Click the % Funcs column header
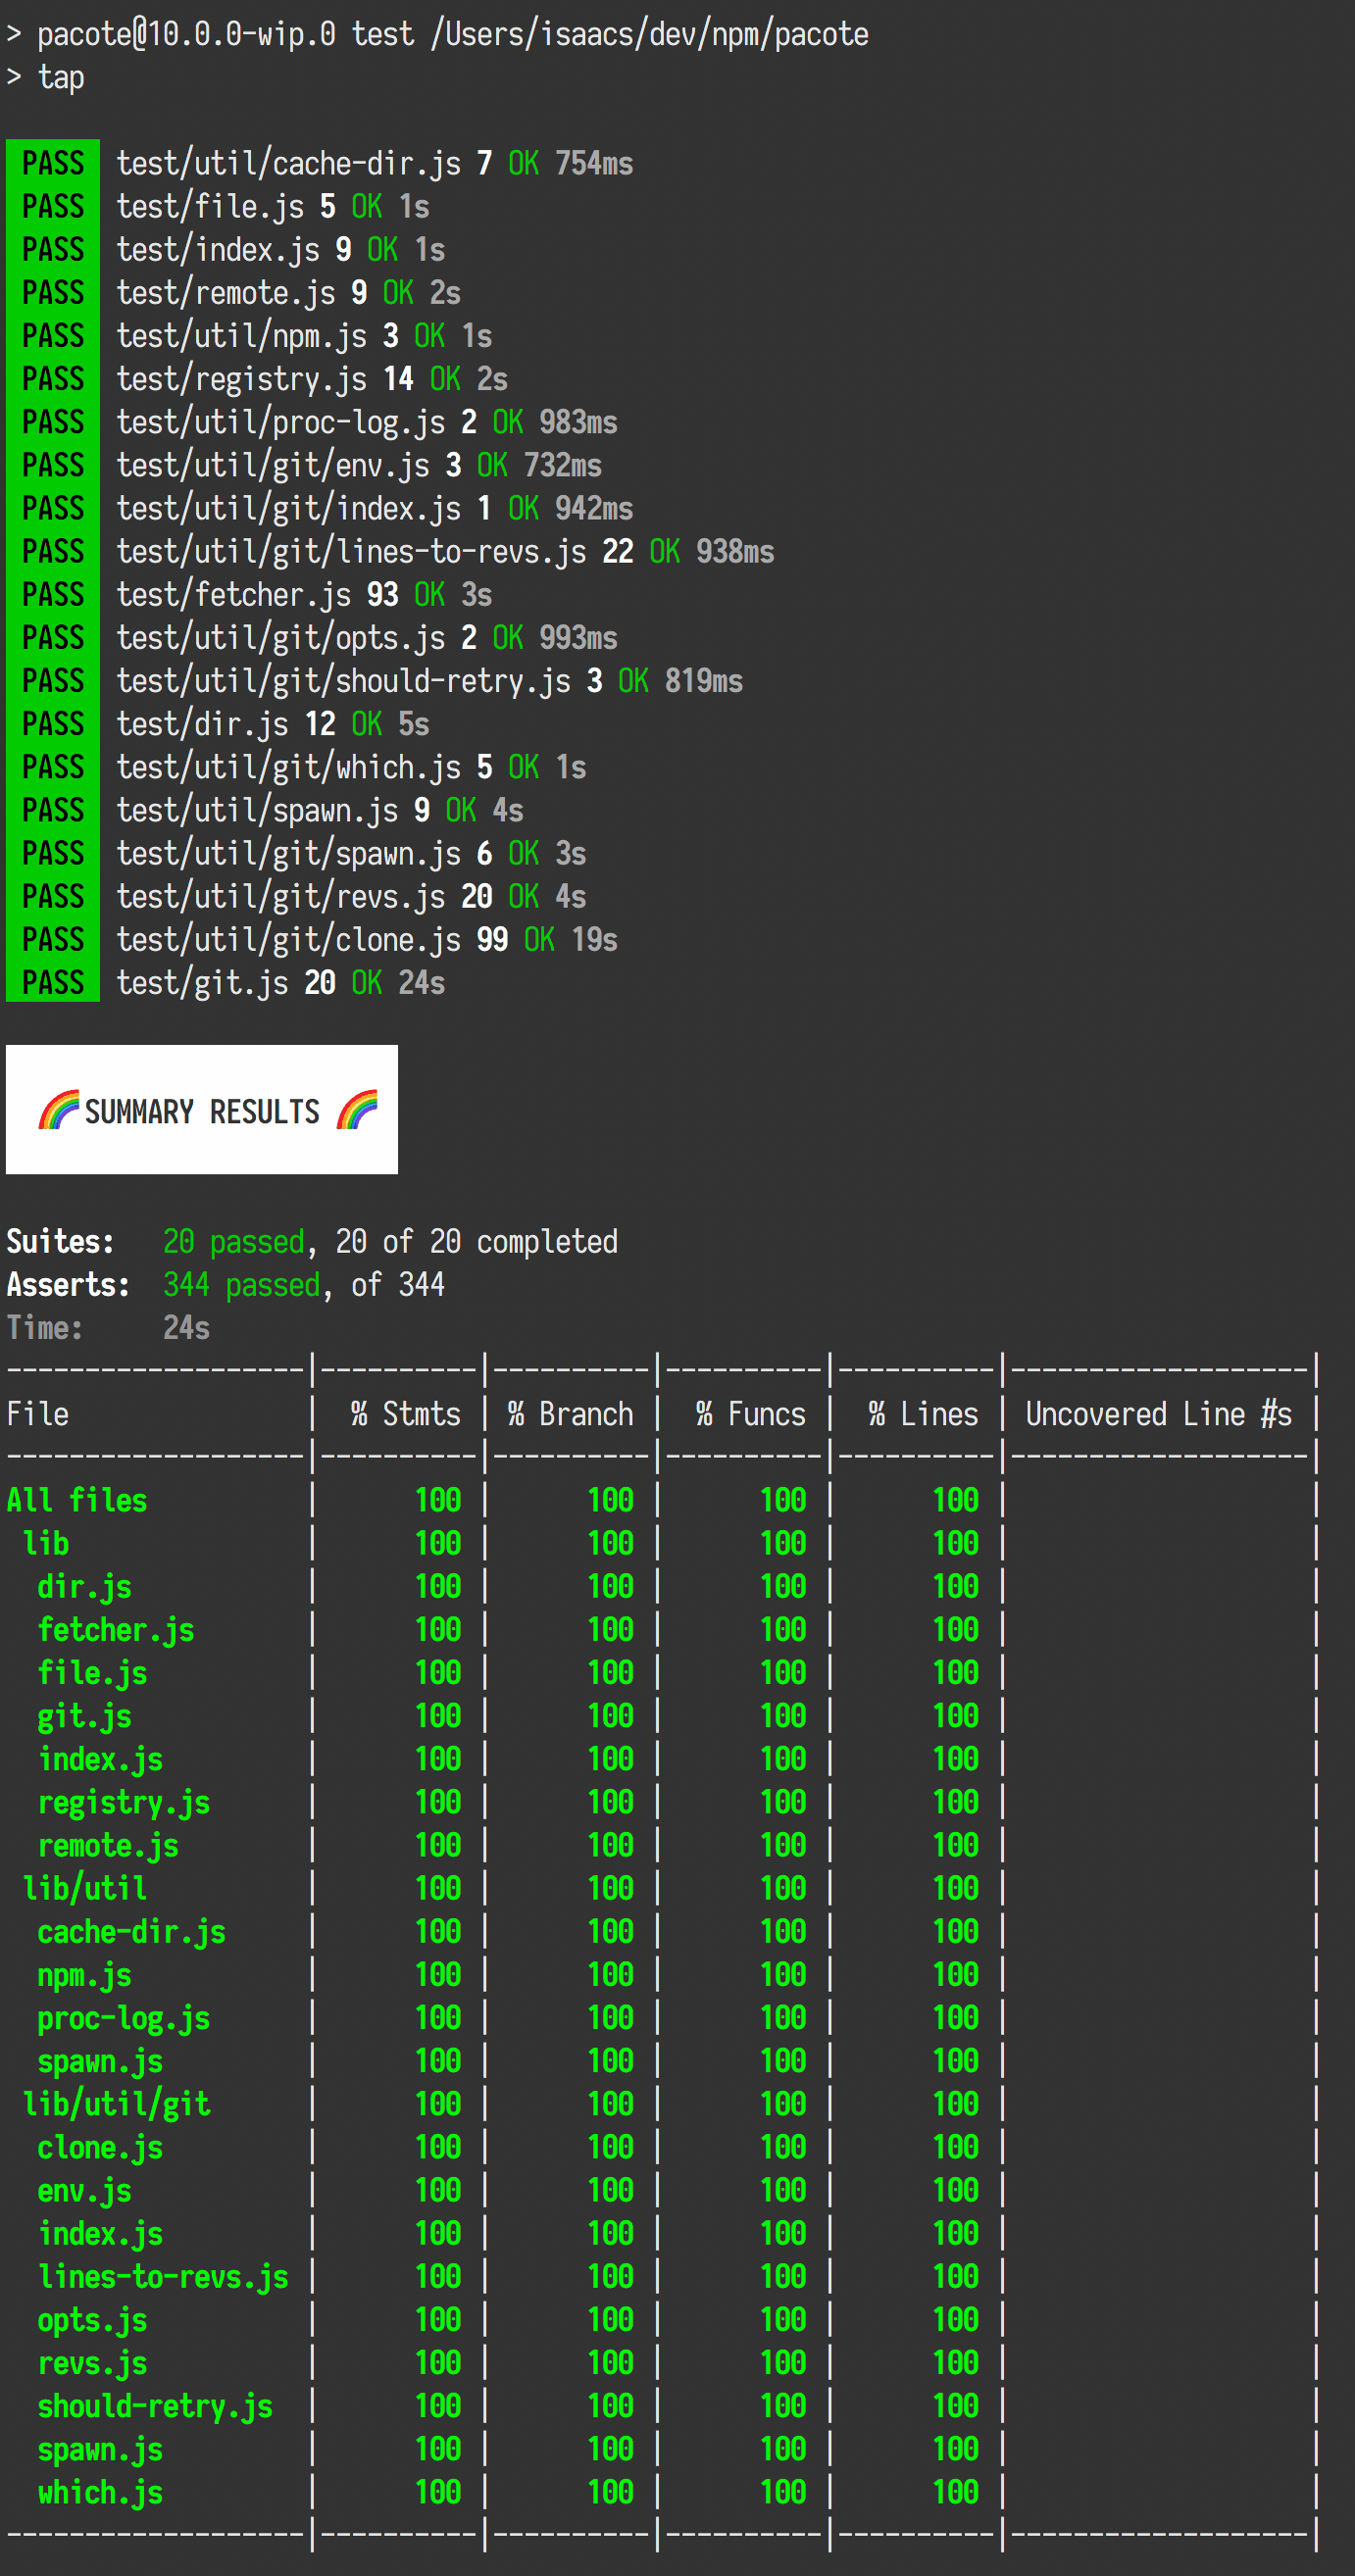The height and width of the screenshot is (2576, 1355). (x=750, y=1413)
